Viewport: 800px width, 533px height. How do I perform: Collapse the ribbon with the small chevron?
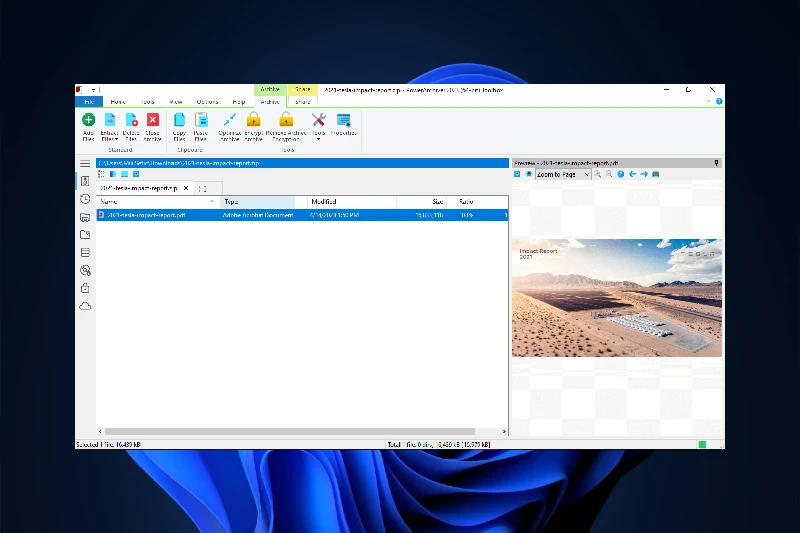tap(708, 101)
